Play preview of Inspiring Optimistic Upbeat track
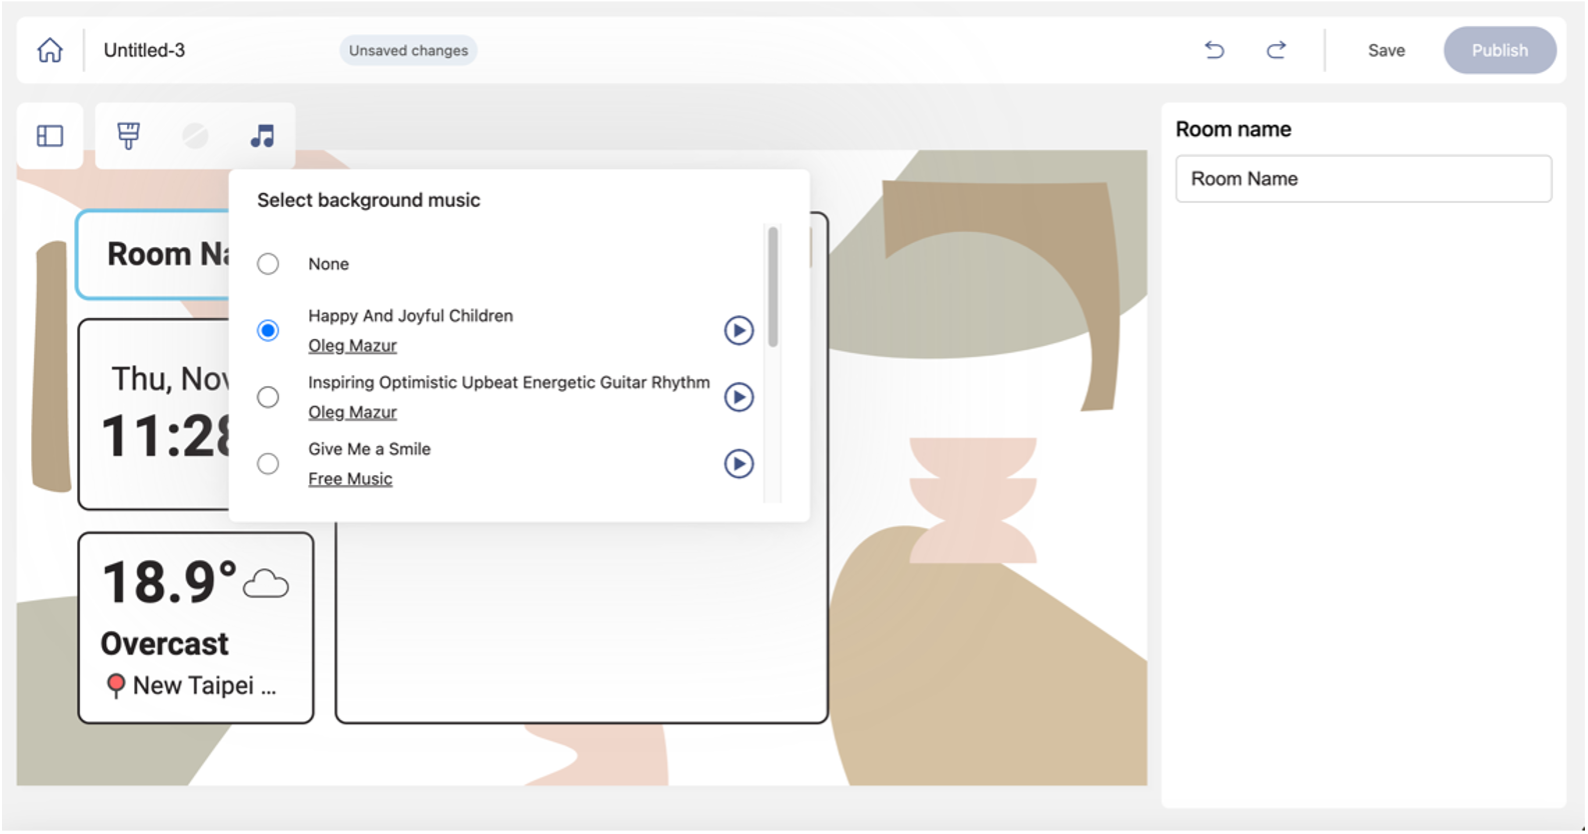The height and width of the screenshot is (834, 1588). click(739, 398)
